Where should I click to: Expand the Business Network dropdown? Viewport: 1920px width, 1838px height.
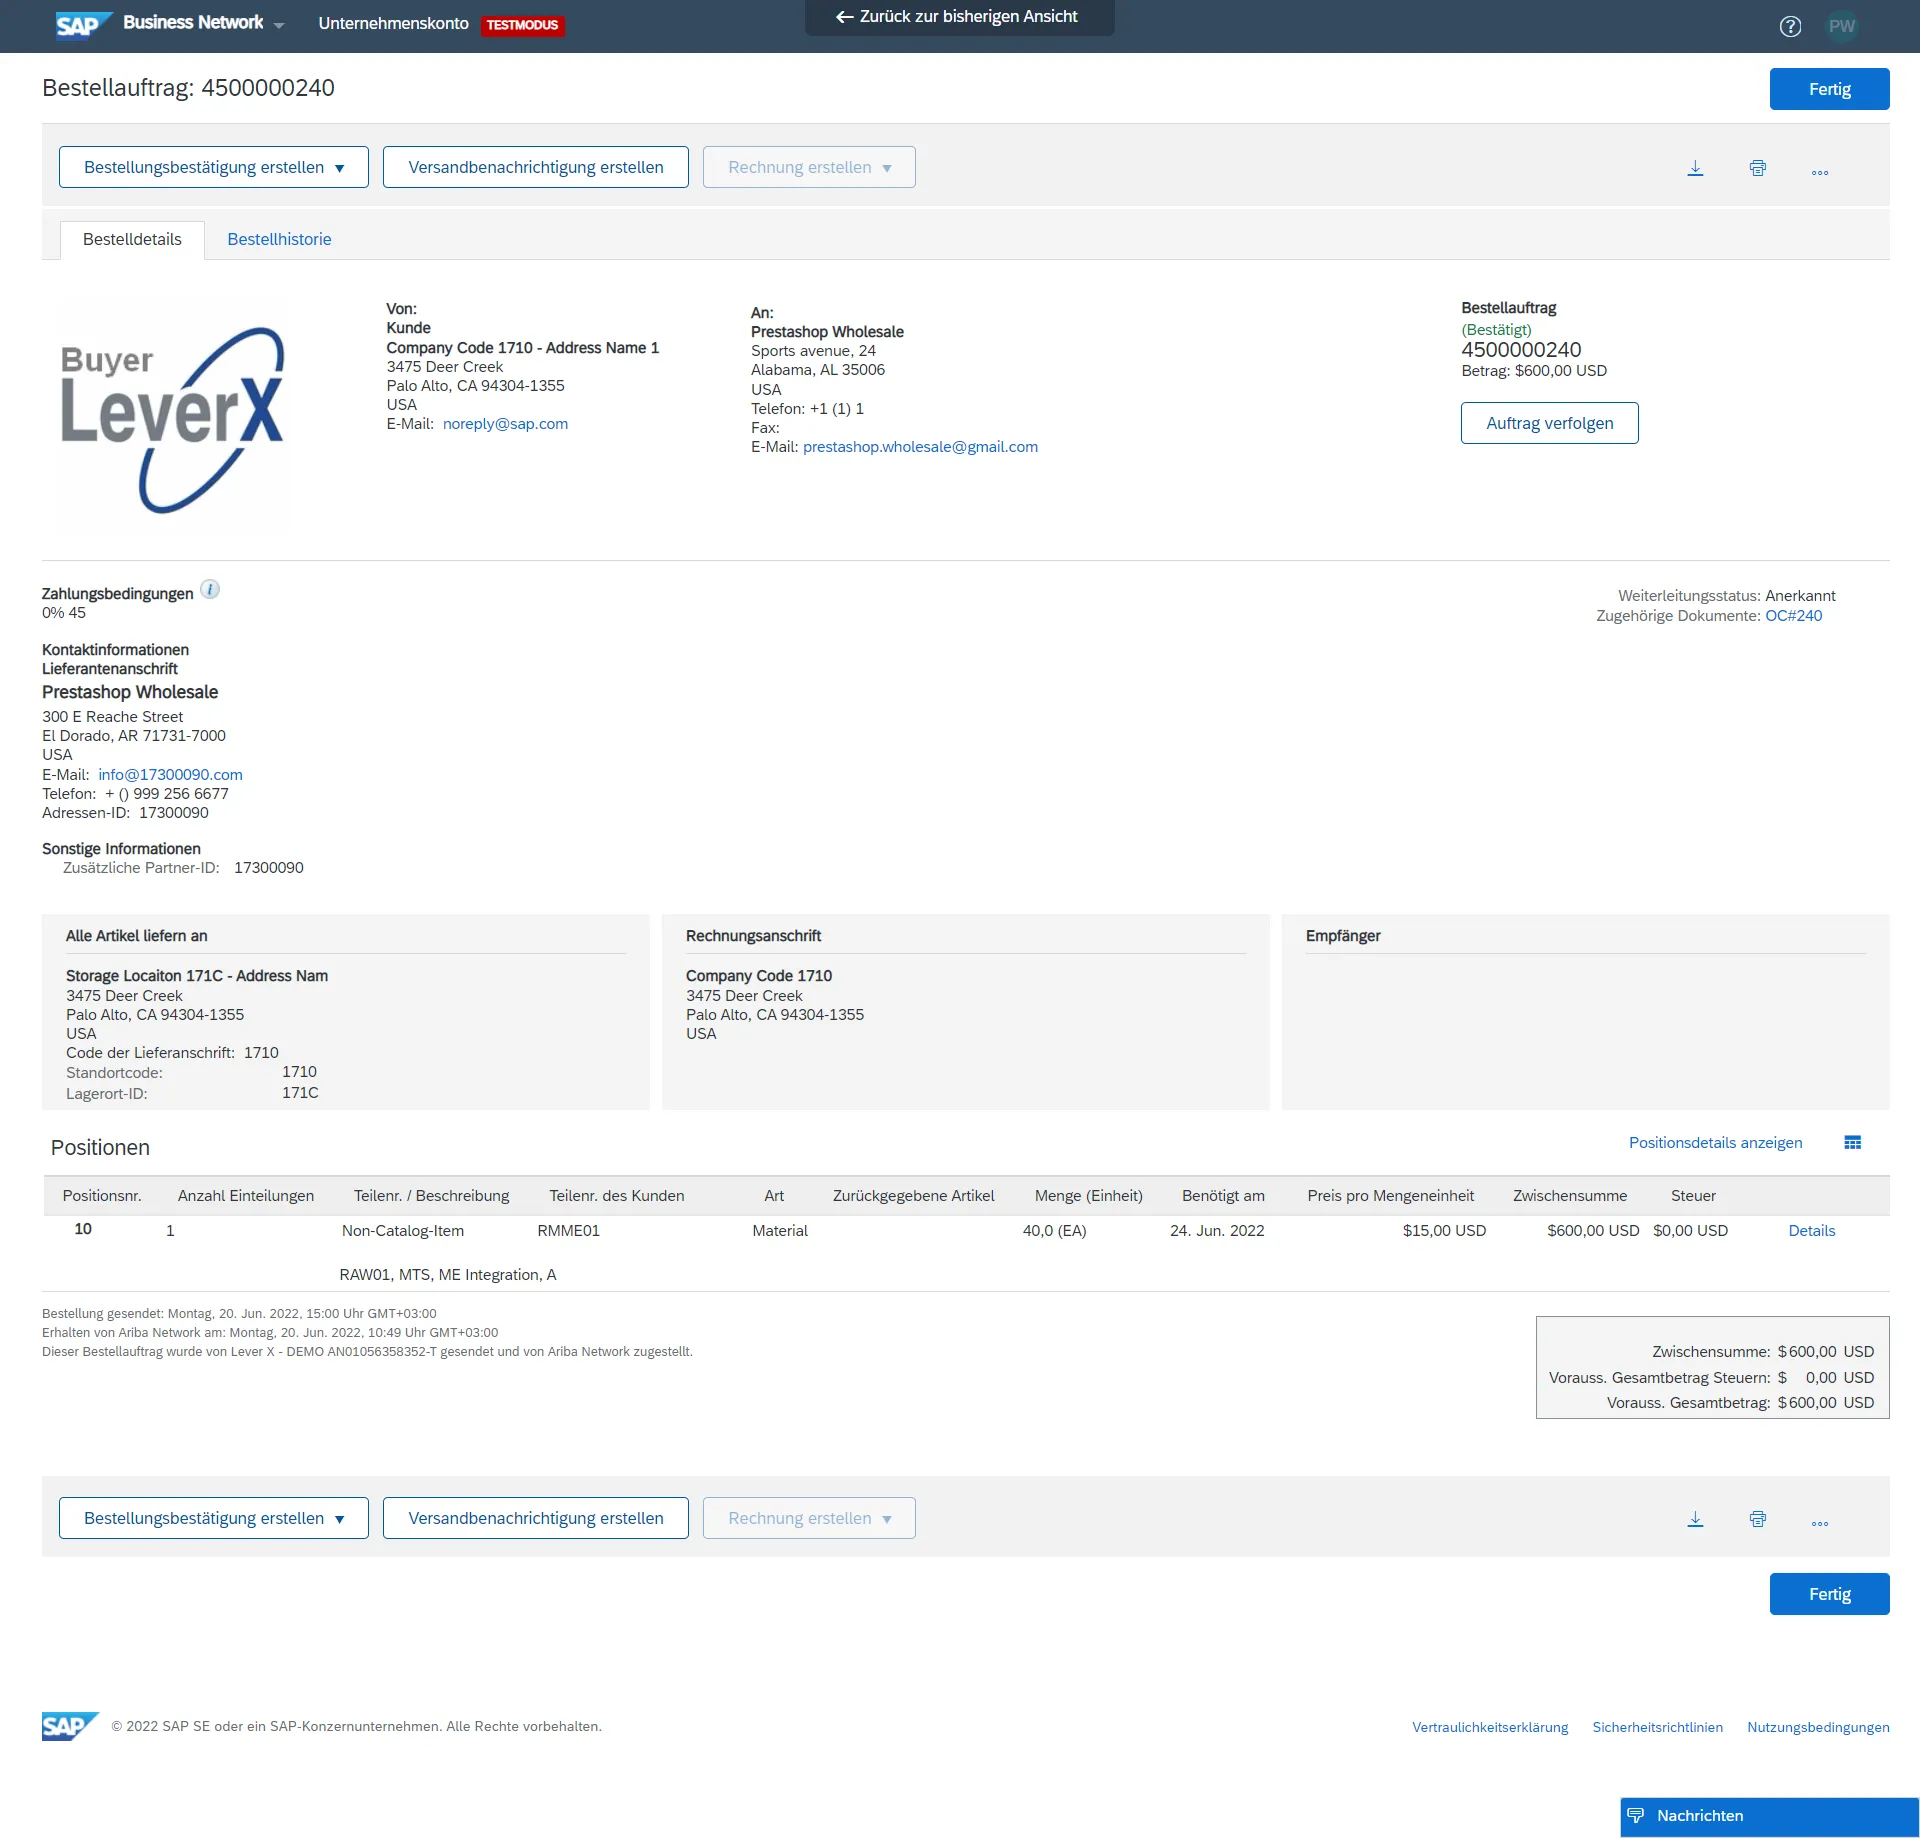tap(278, 26)
